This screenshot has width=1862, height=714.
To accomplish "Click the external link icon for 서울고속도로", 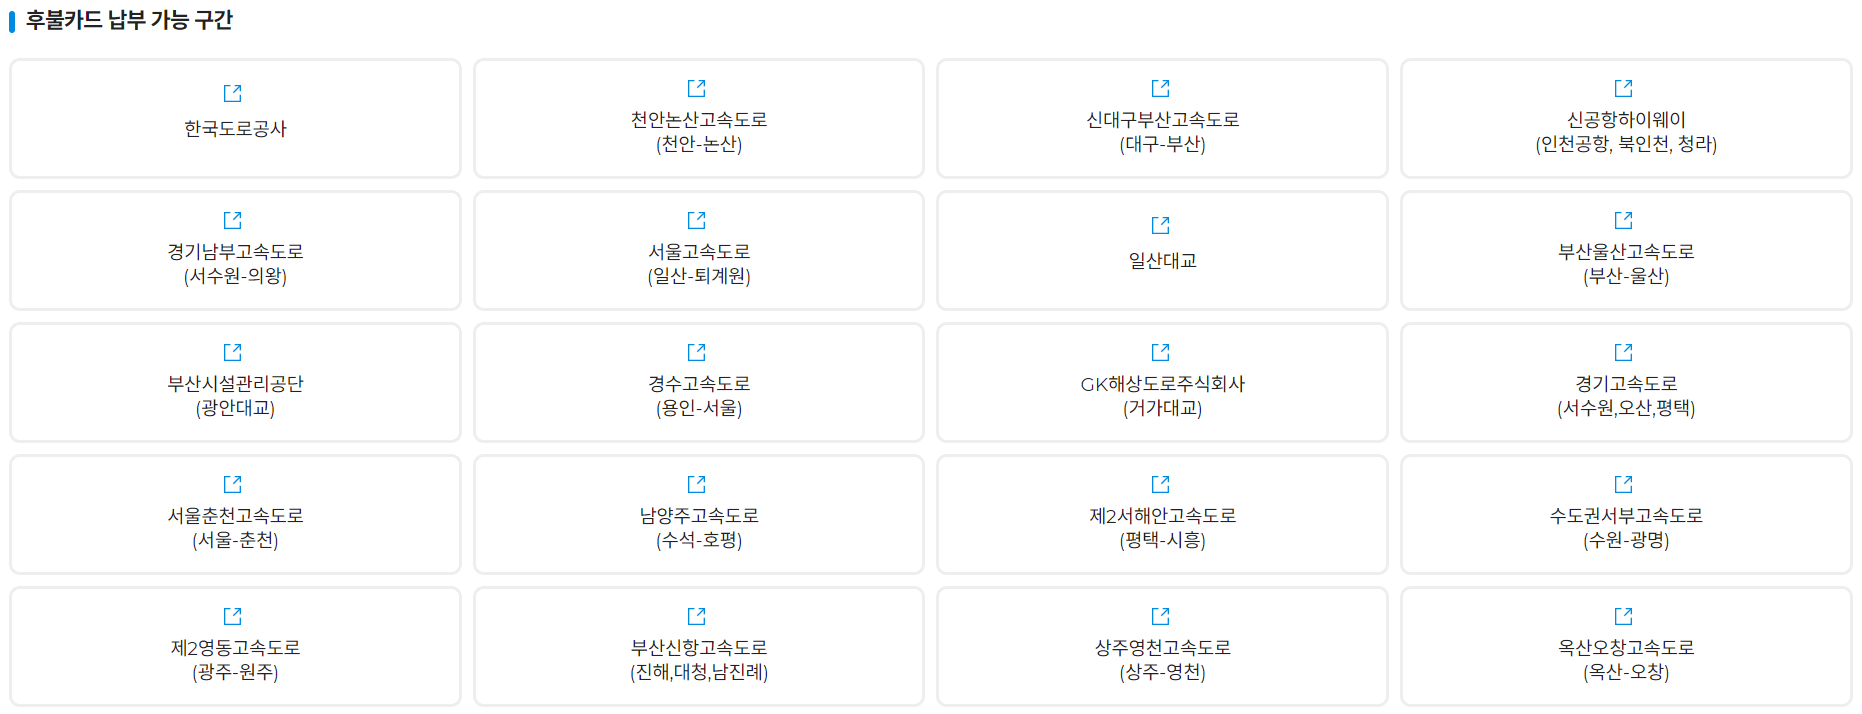I will (x=697, y=219).
